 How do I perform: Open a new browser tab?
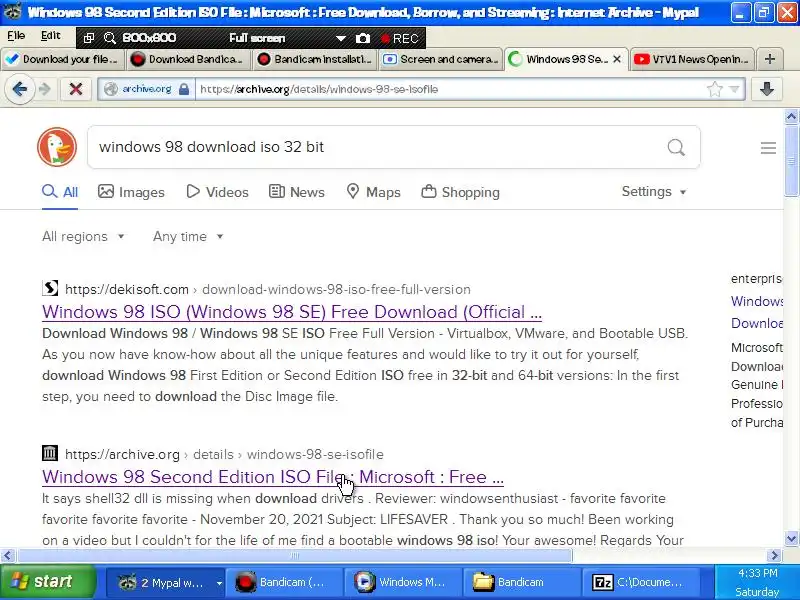point(770,59)
